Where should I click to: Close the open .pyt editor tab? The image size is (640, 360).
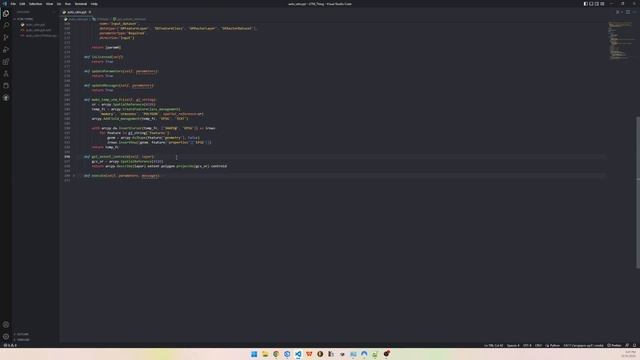(90, 12)
